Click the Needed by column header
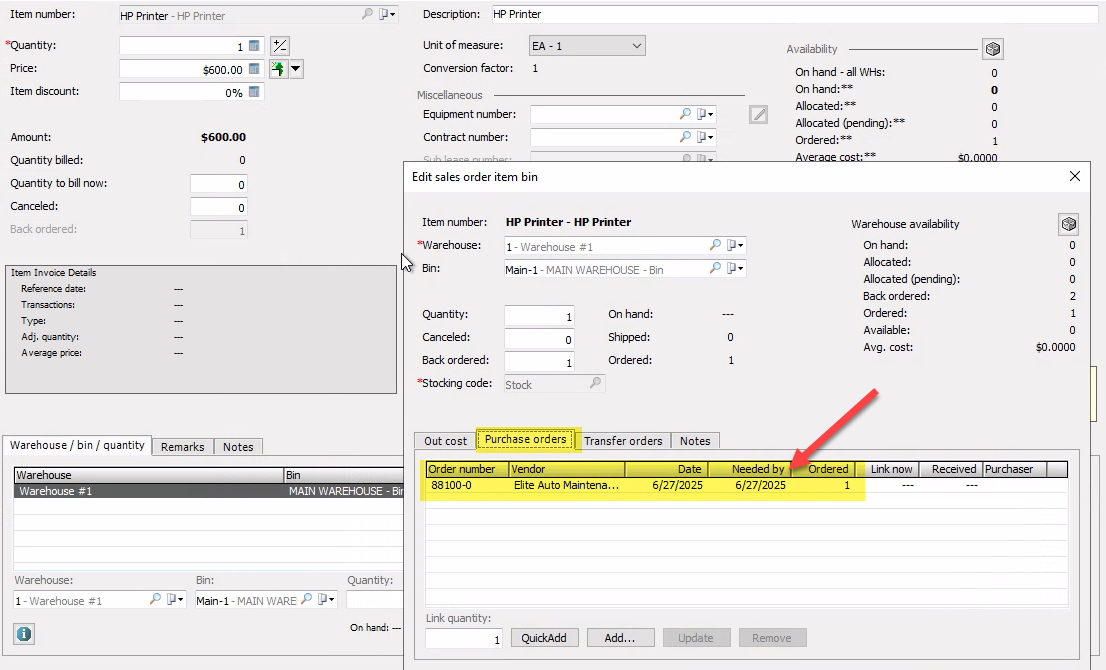The width and height of the screenshot is (1106, 670). click(x=749, y=469)
